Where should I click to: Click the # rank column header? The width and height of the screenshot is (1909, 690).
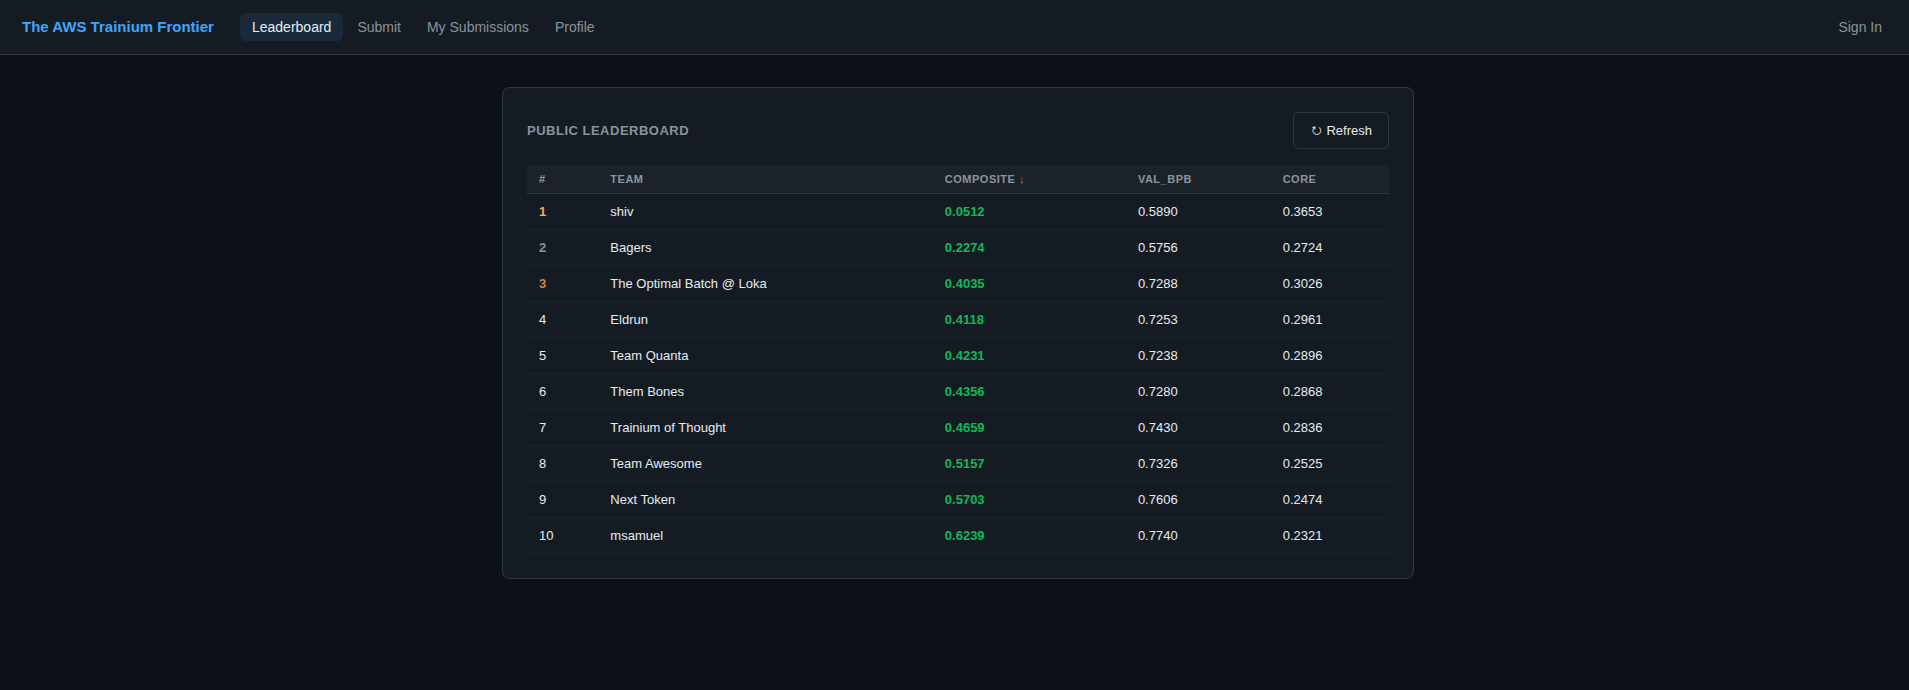coord(542,179)
